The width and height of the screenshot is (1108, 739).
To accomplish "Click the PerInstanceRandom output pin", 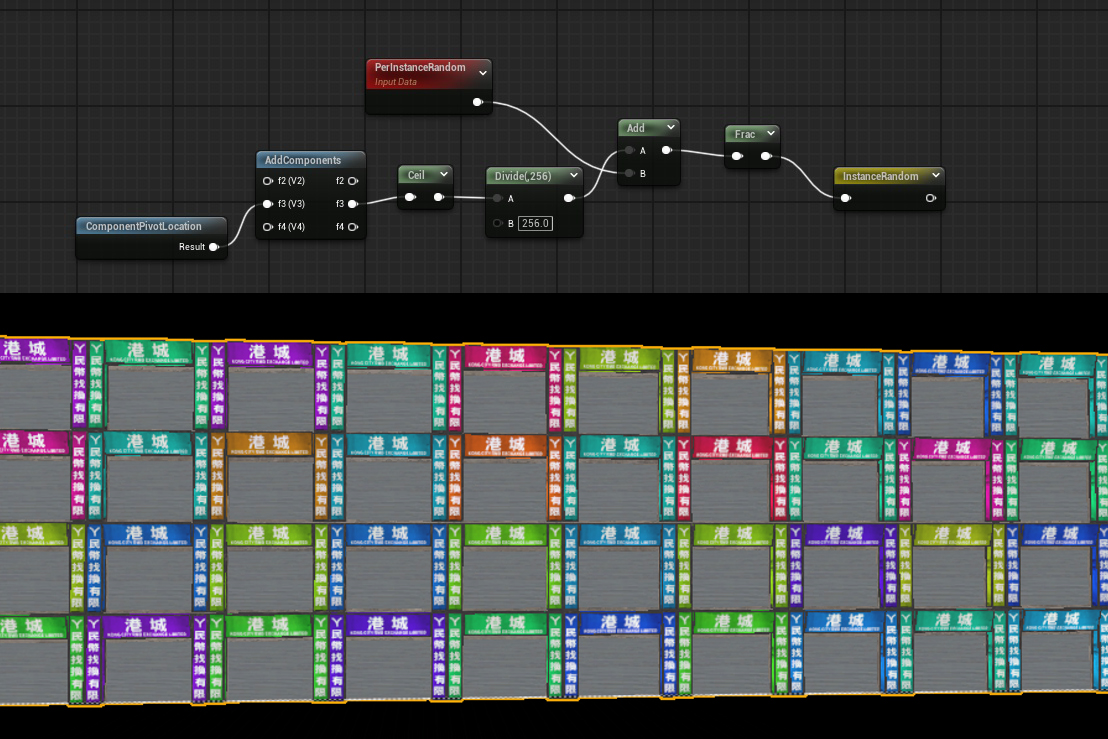I will 478,102.
